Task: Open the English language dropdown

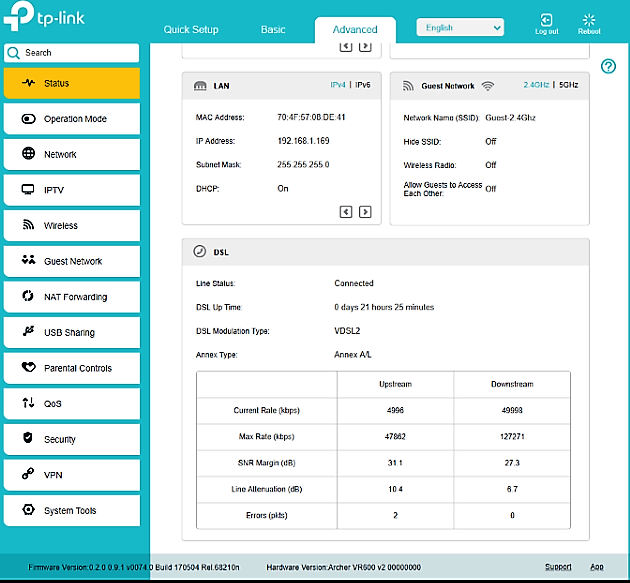Action: tap(459, 28)
